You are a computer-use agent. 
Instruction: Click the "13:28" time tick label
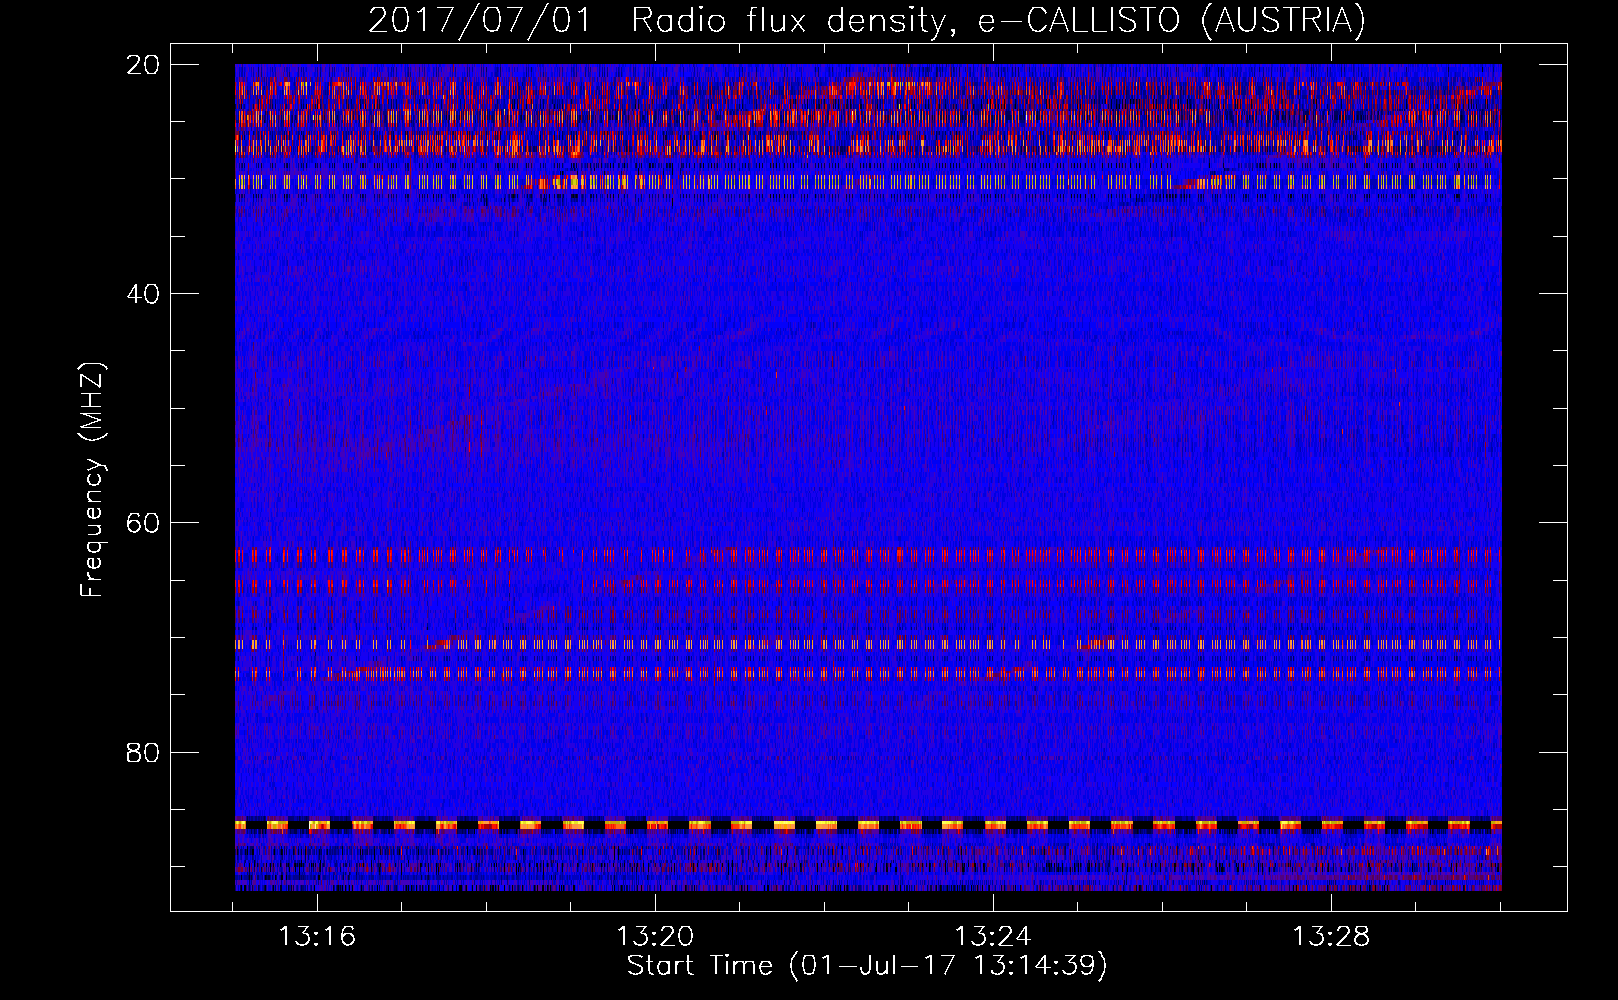[x=1331, y=937]
